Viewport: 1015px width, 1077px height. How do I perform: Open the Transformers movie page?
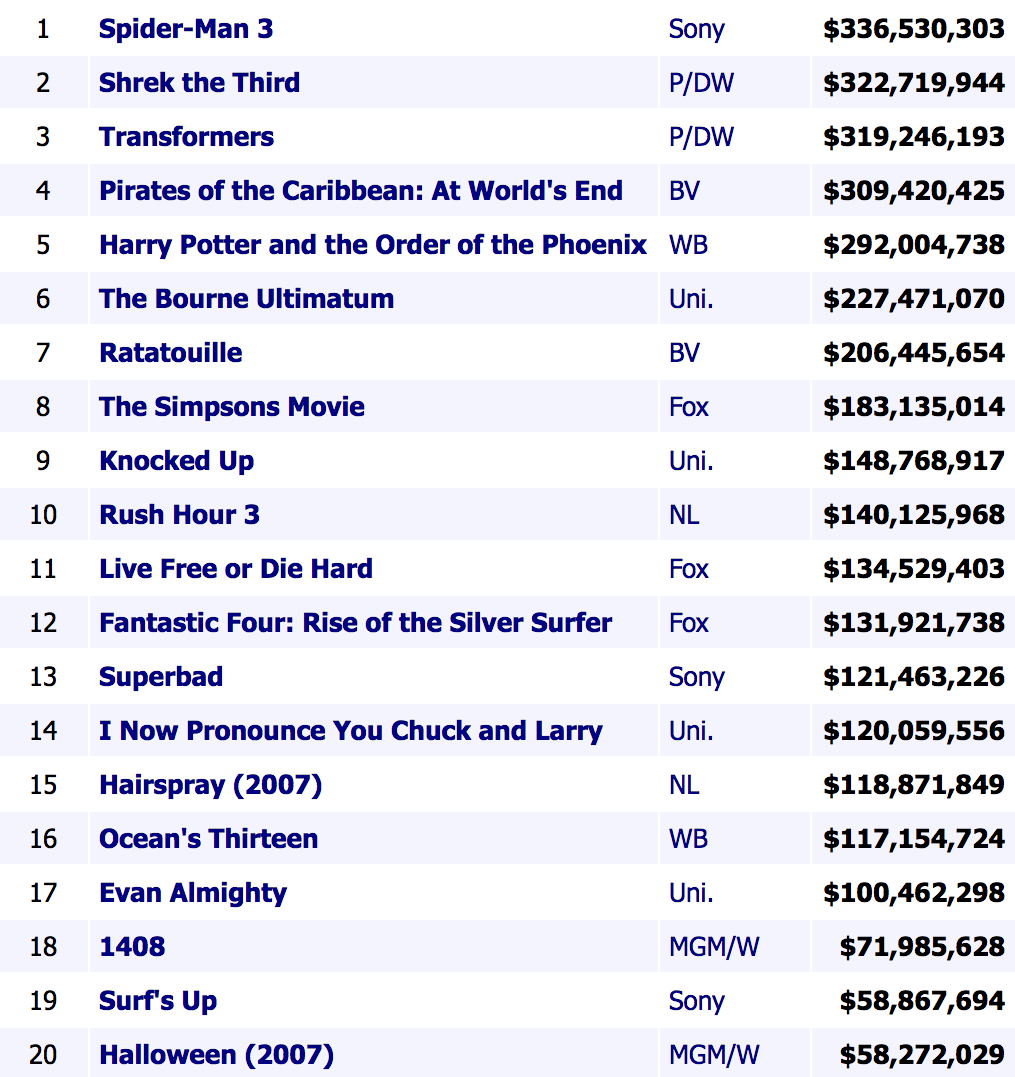(x=186, y=137)
